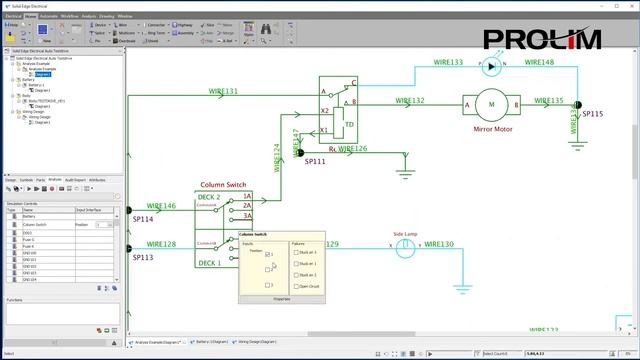Viewport: 640px width, 360px height.
Task: Select the Wire tool in ribbon
Action: (121, 25)
